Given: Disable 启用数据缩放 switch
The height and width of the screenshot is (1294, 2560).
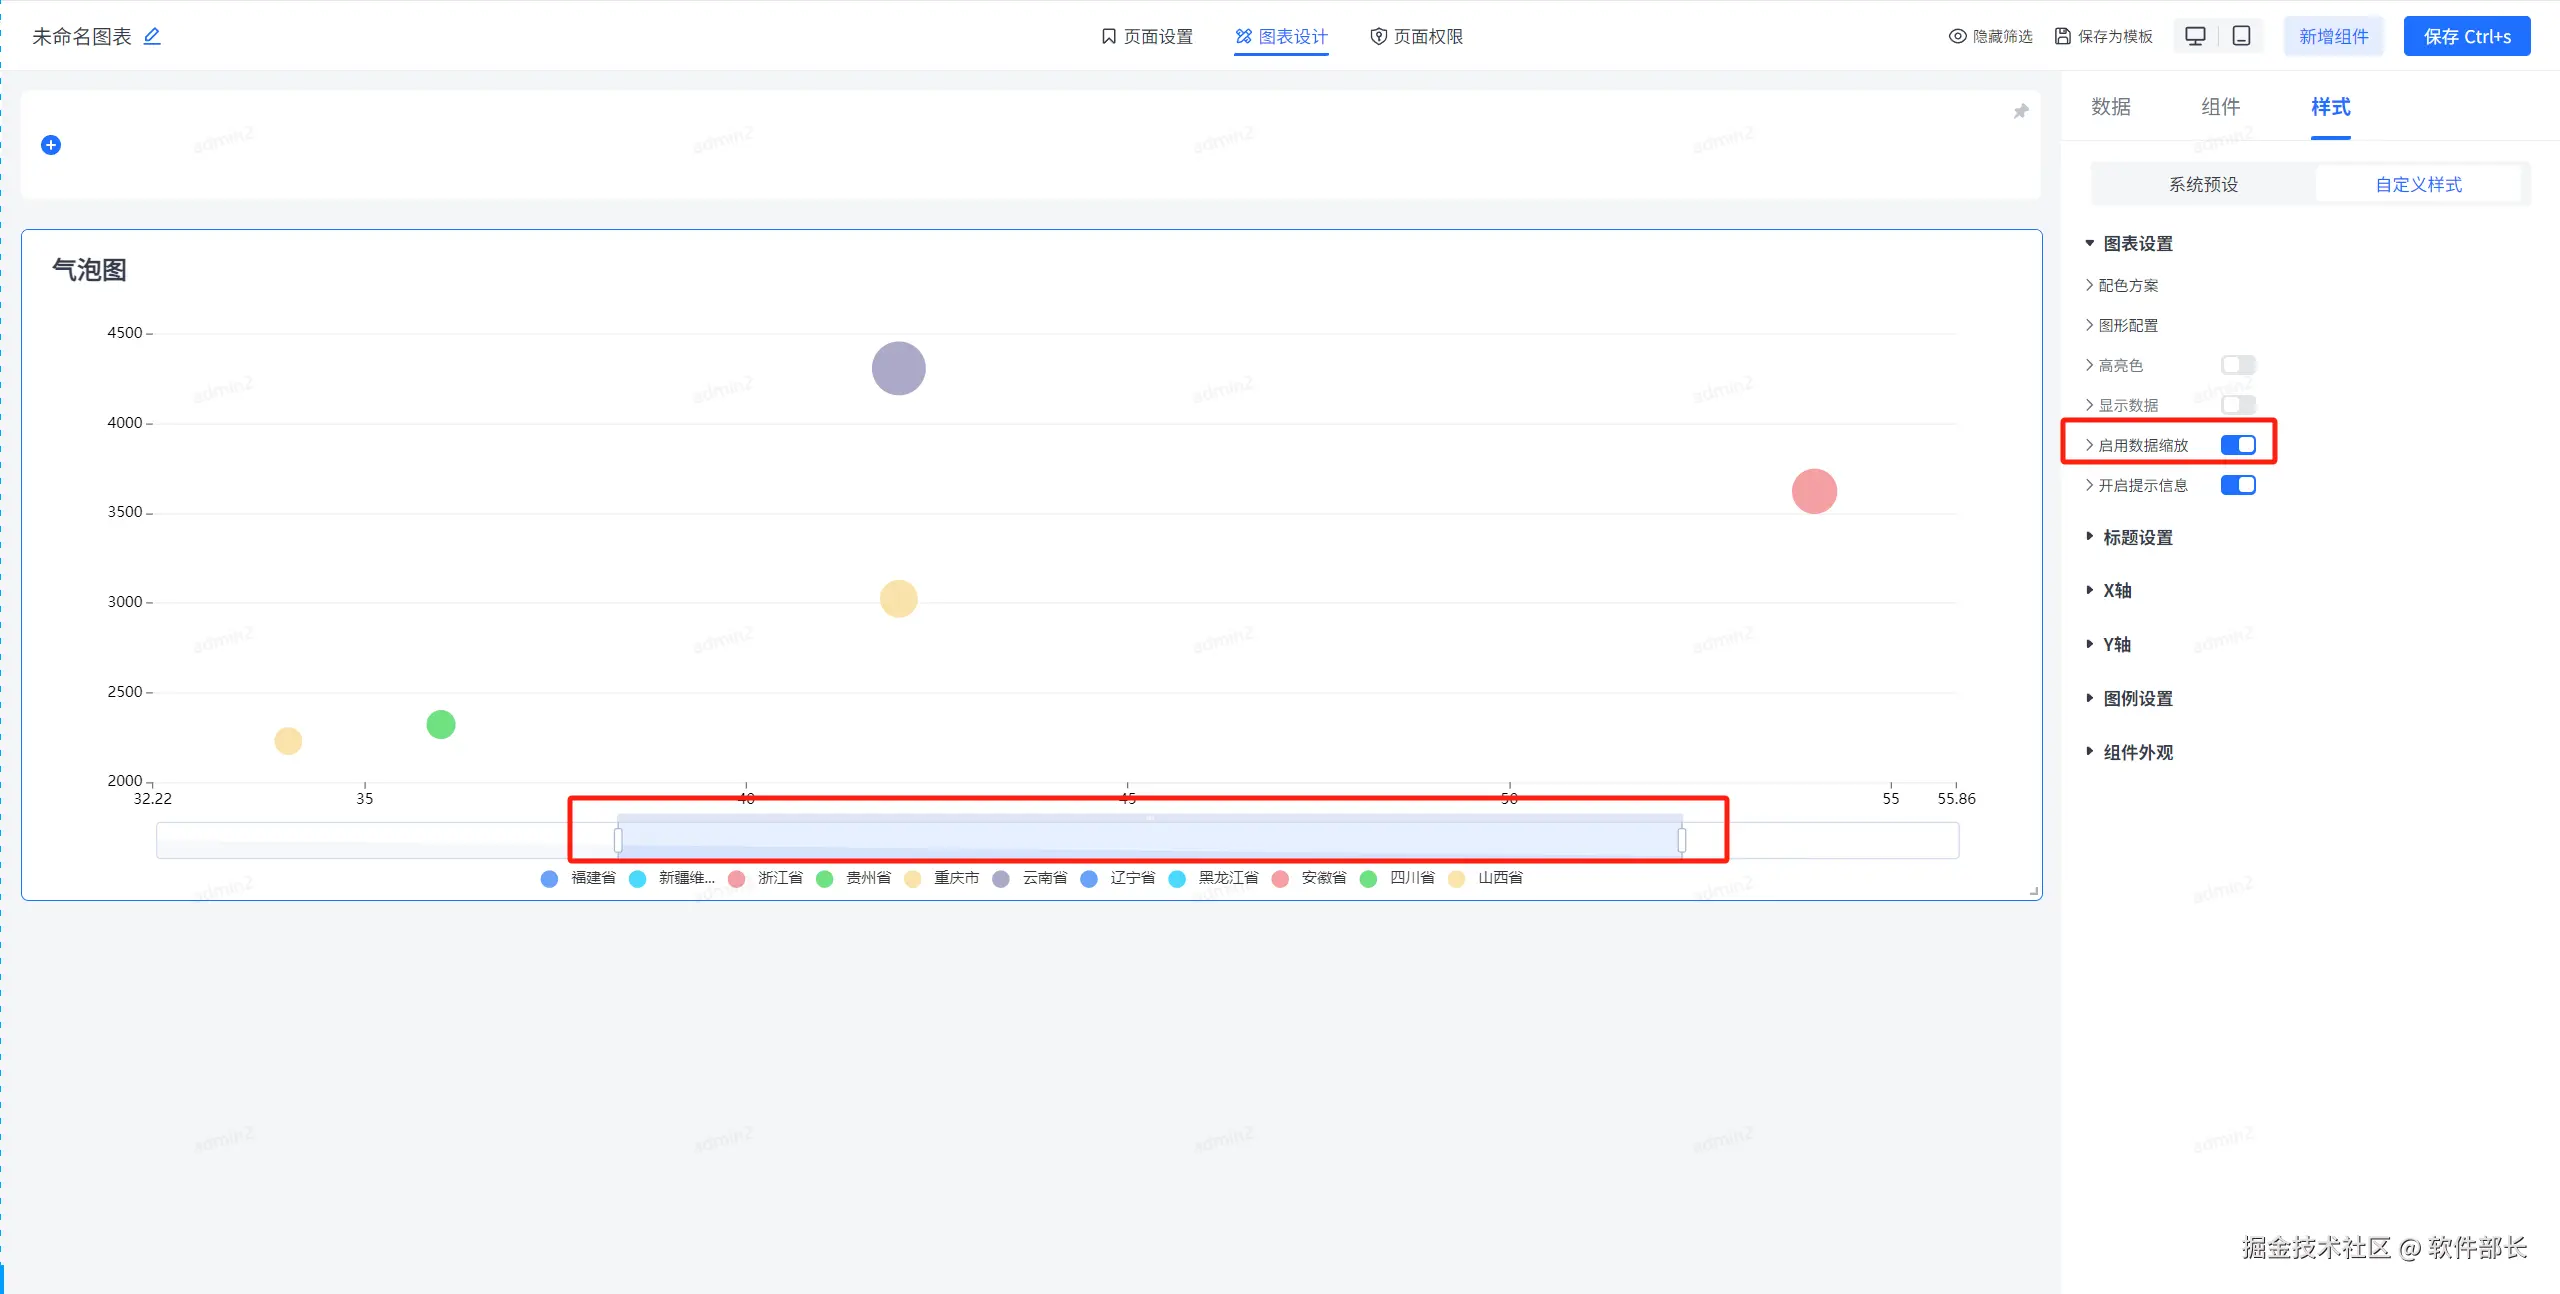Looking at the screenshot, I should pos(2237,445).
